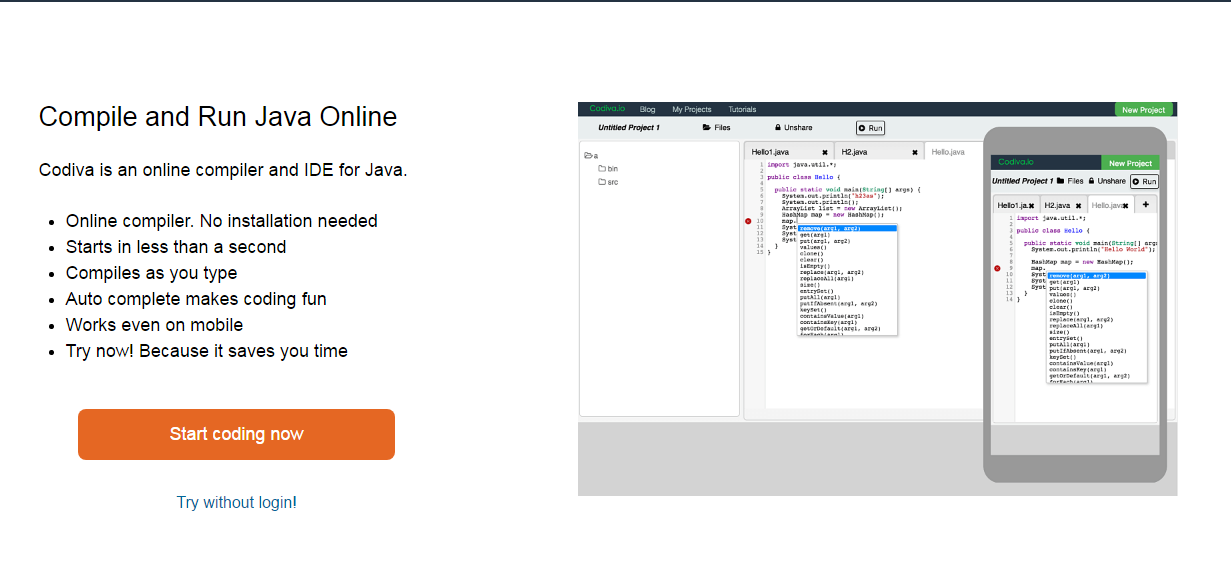Click the Unshare lock icon in phone mockup
1231x563 pixels.
(1092, 181)
